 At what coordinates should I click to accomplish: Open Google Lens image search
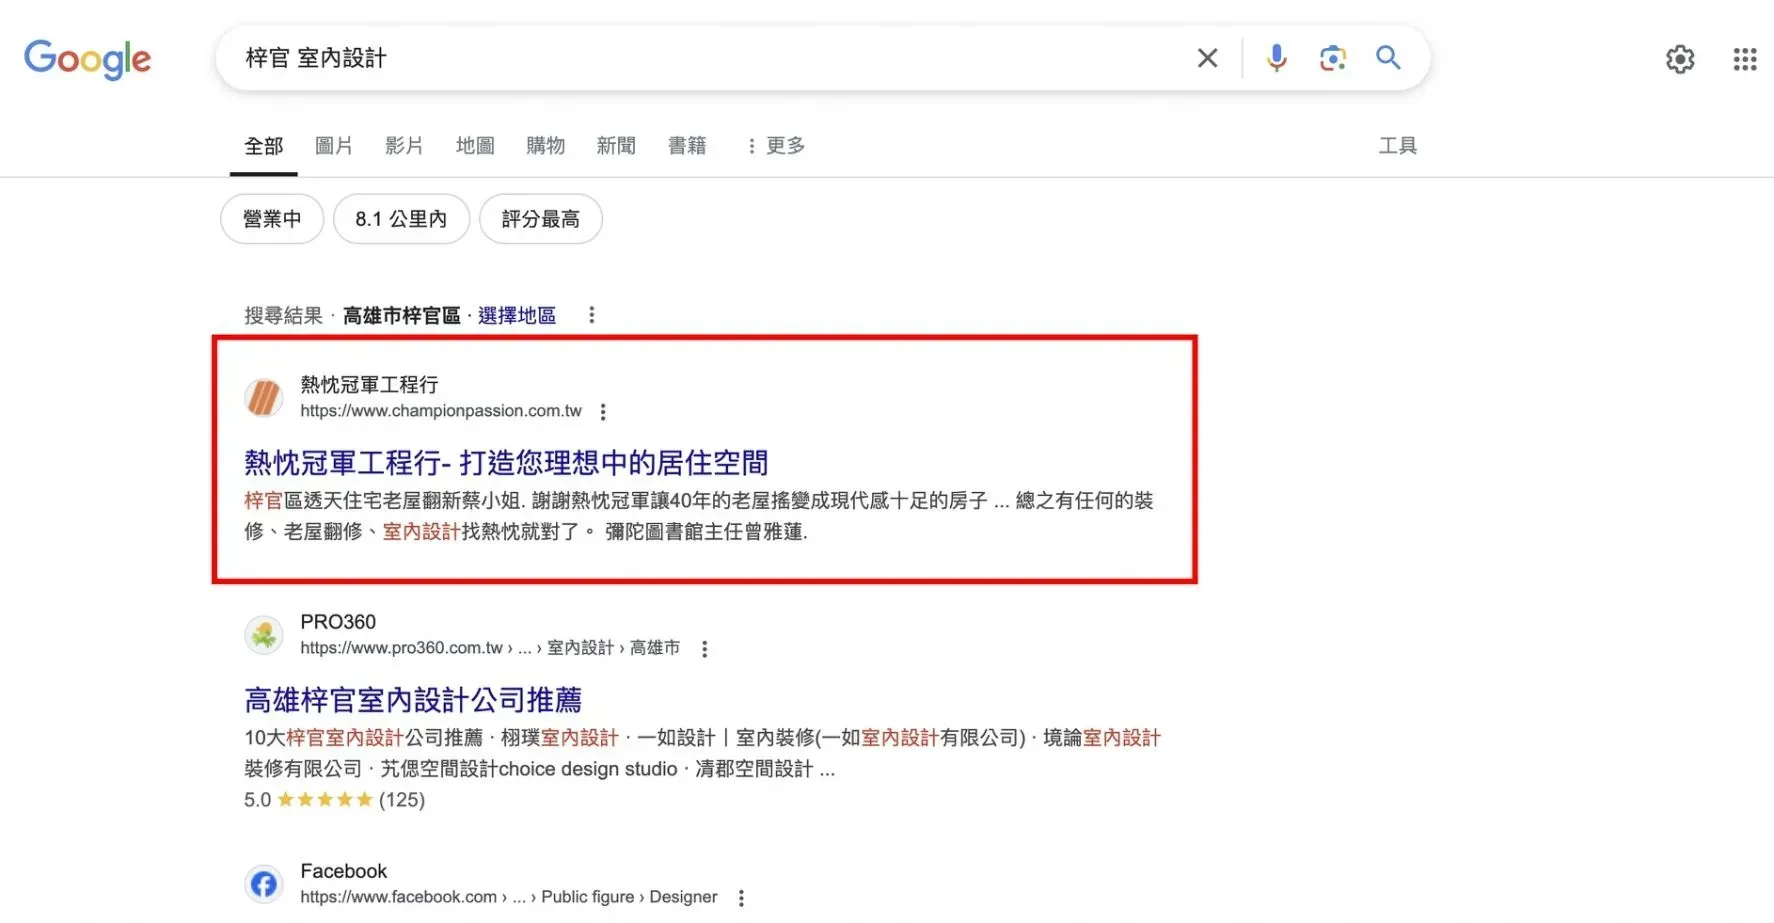[1332, 58]
